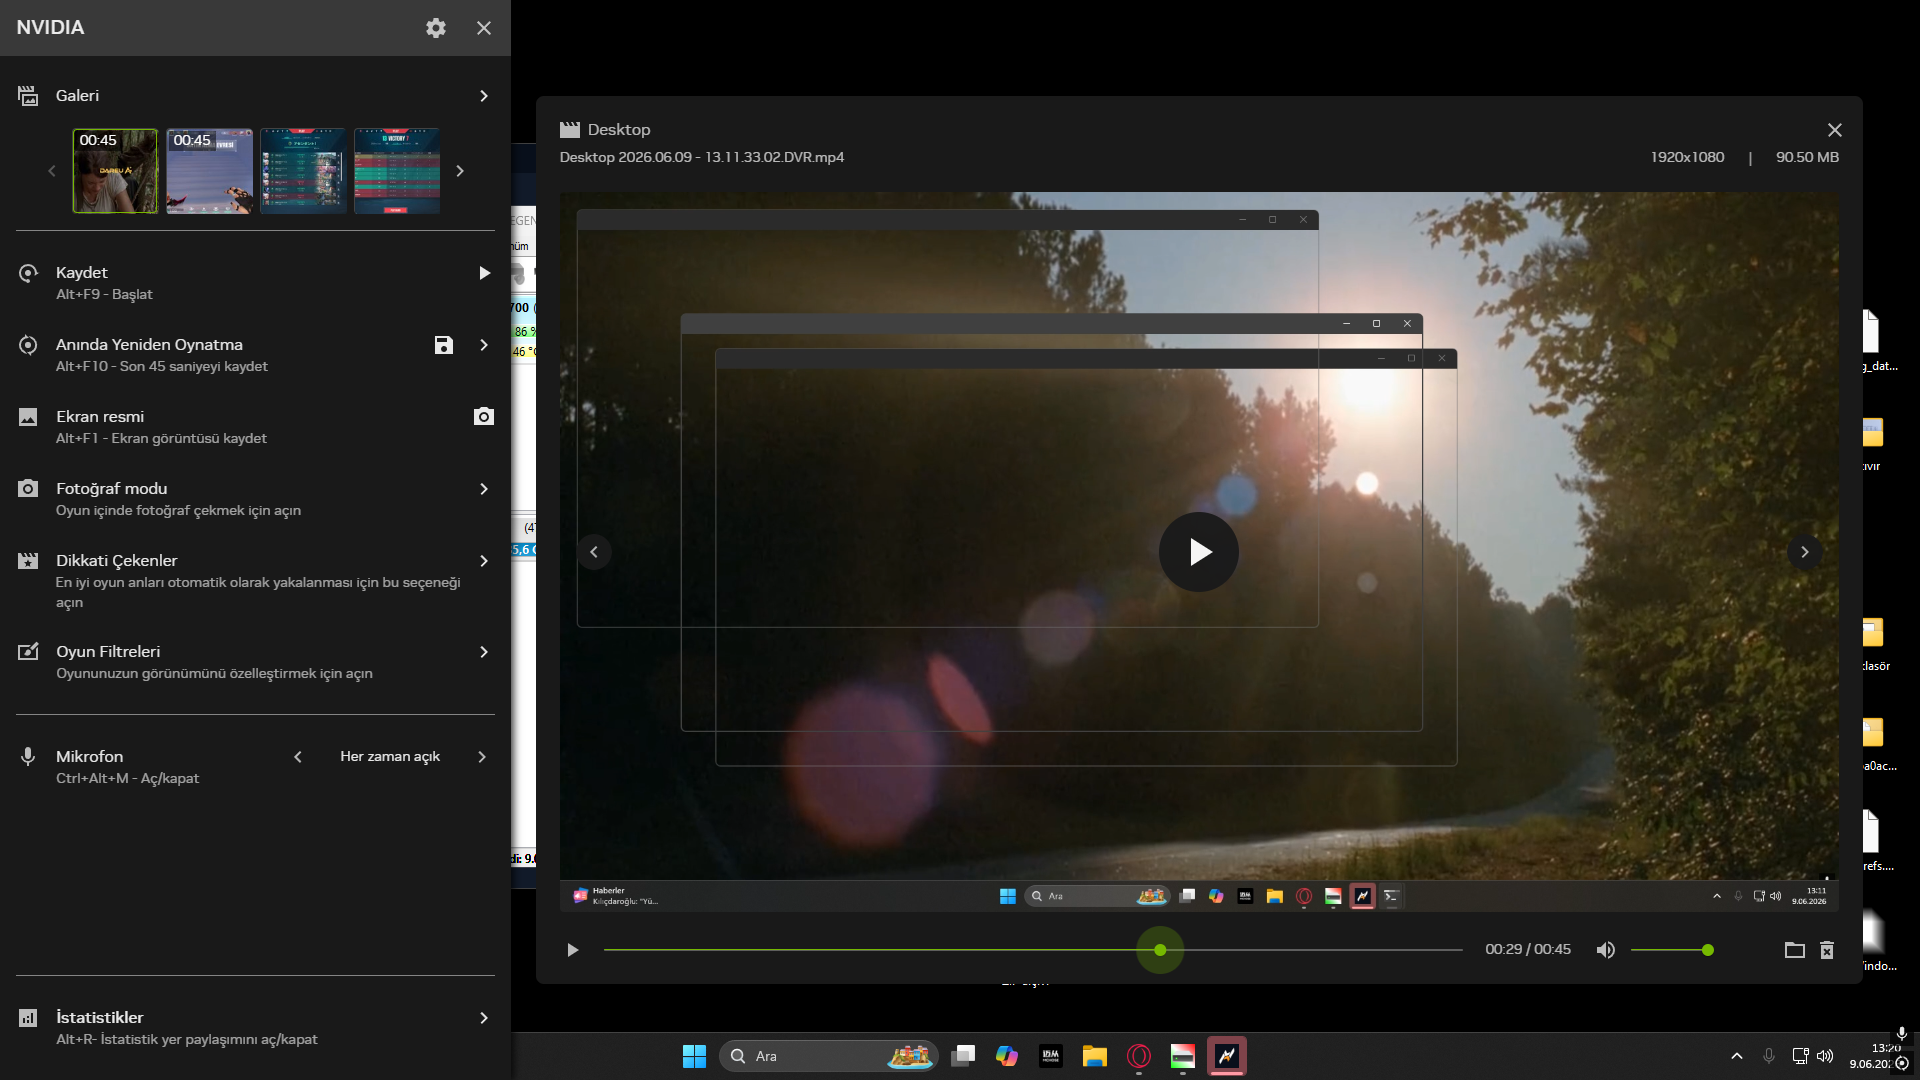
Task: Click the Desktop clapperboard icon
Action: click(570, 130)
